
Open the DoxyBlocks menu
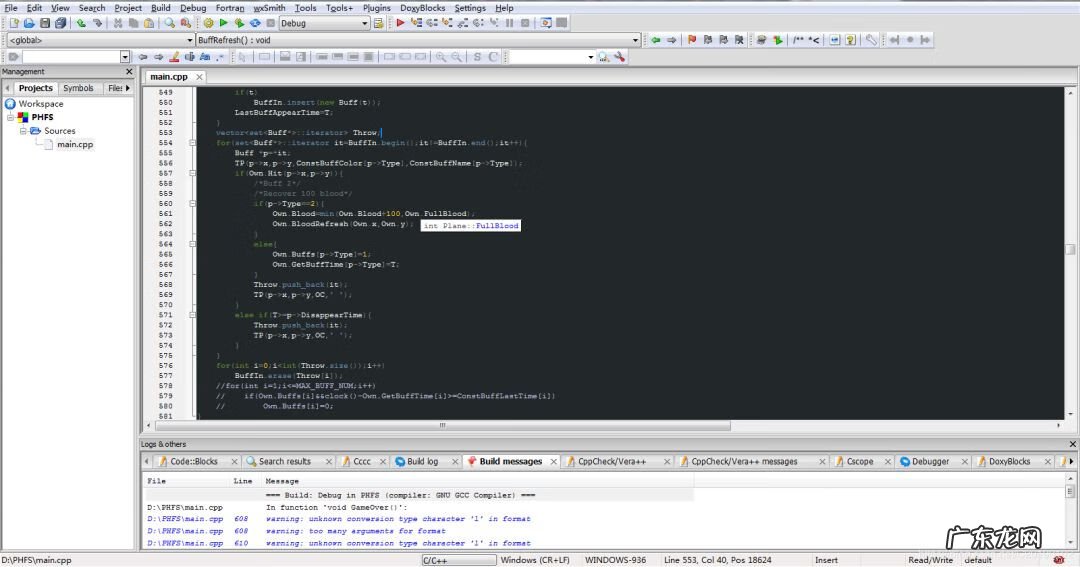click(422, 7)
